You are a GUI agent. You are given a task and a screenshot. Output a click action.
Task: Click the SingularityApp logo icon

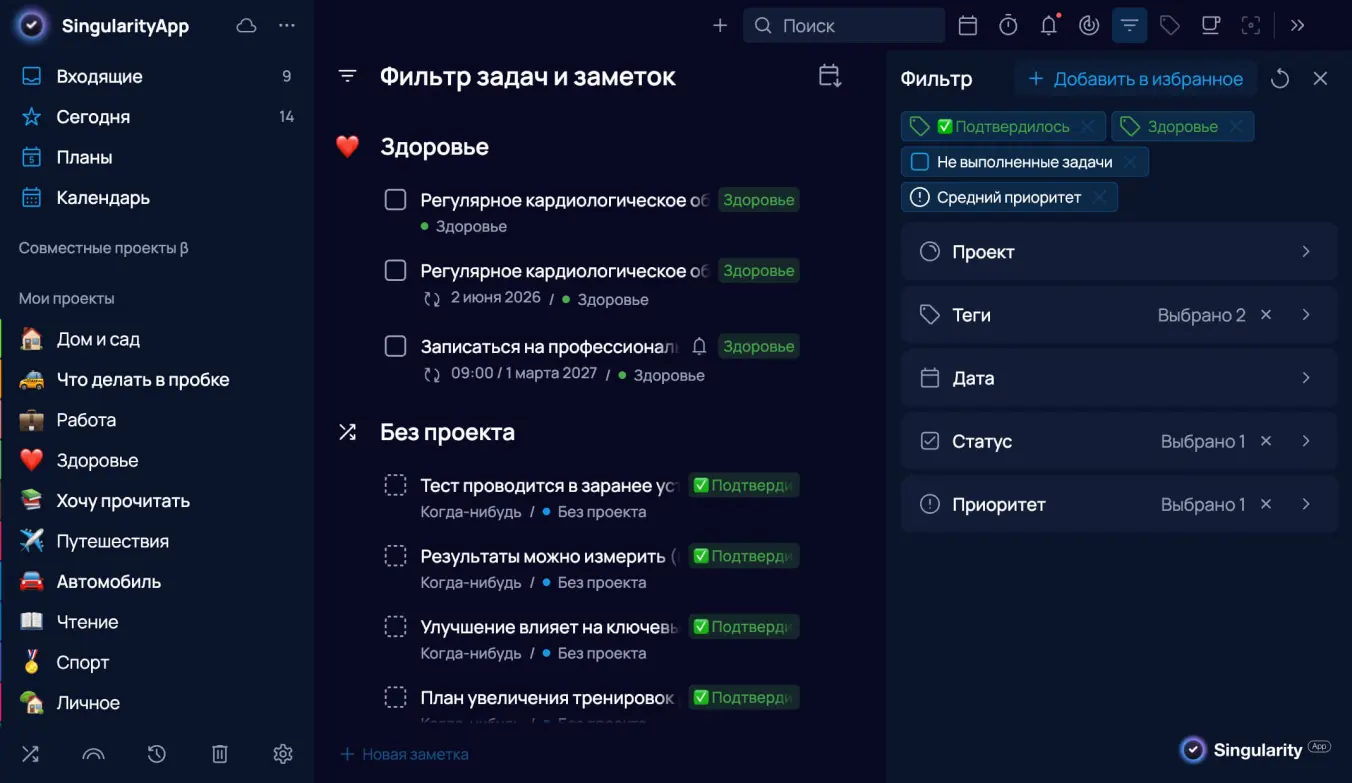pos(32,26)
